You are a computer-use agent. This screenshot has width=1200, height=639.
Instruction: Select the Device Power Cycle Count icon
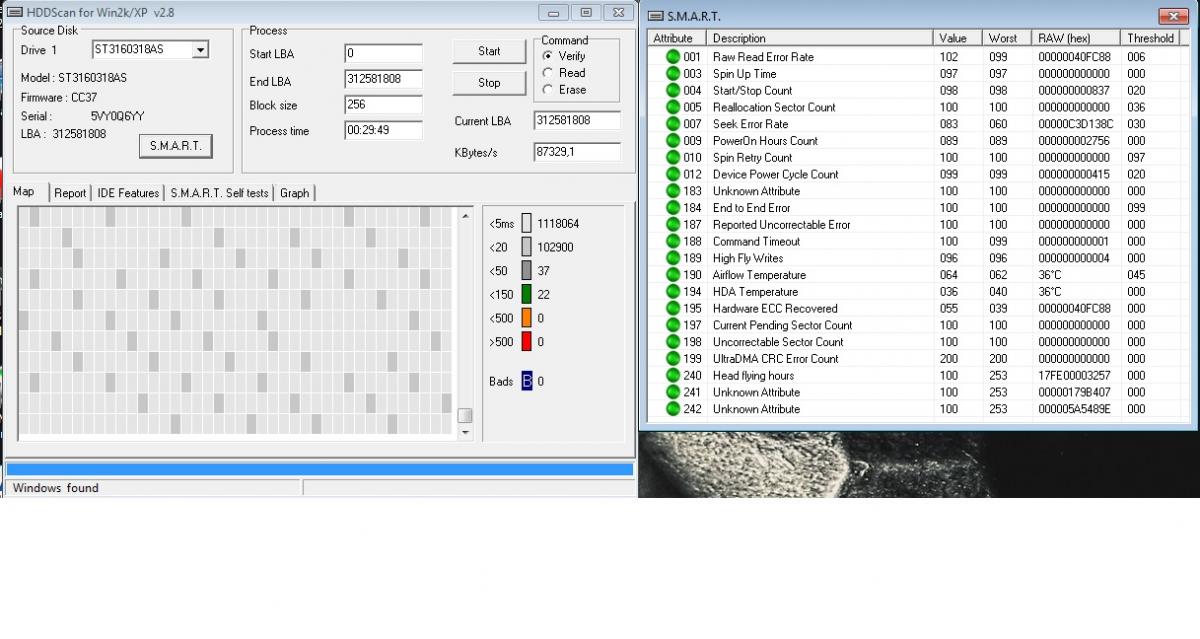click(671, 174)
